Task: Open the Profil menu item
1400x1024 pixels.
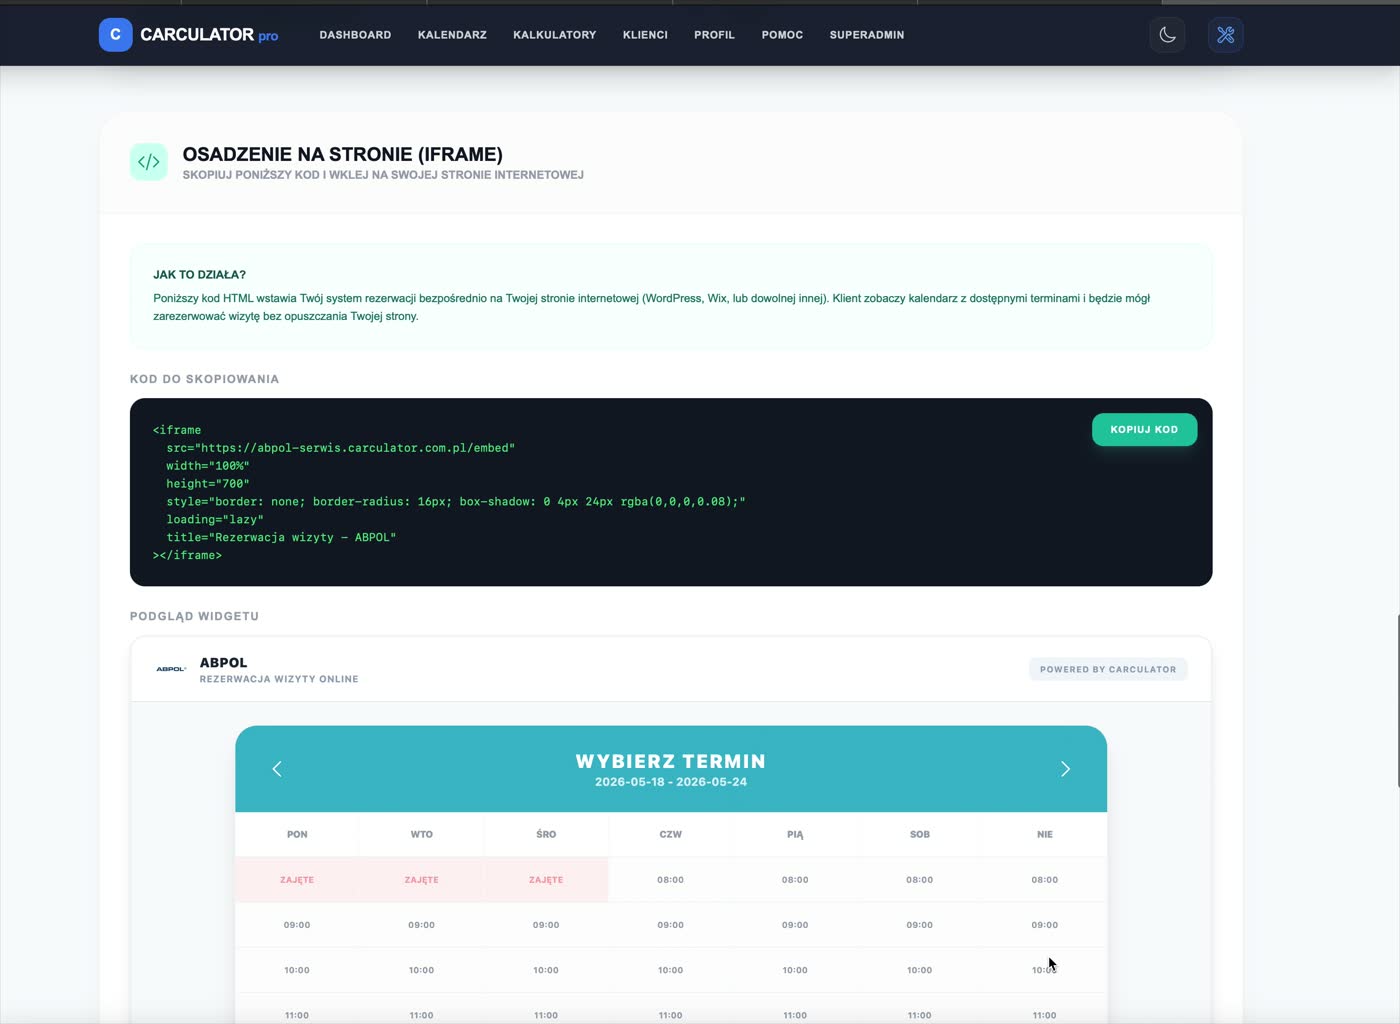Action: (714, 35)
